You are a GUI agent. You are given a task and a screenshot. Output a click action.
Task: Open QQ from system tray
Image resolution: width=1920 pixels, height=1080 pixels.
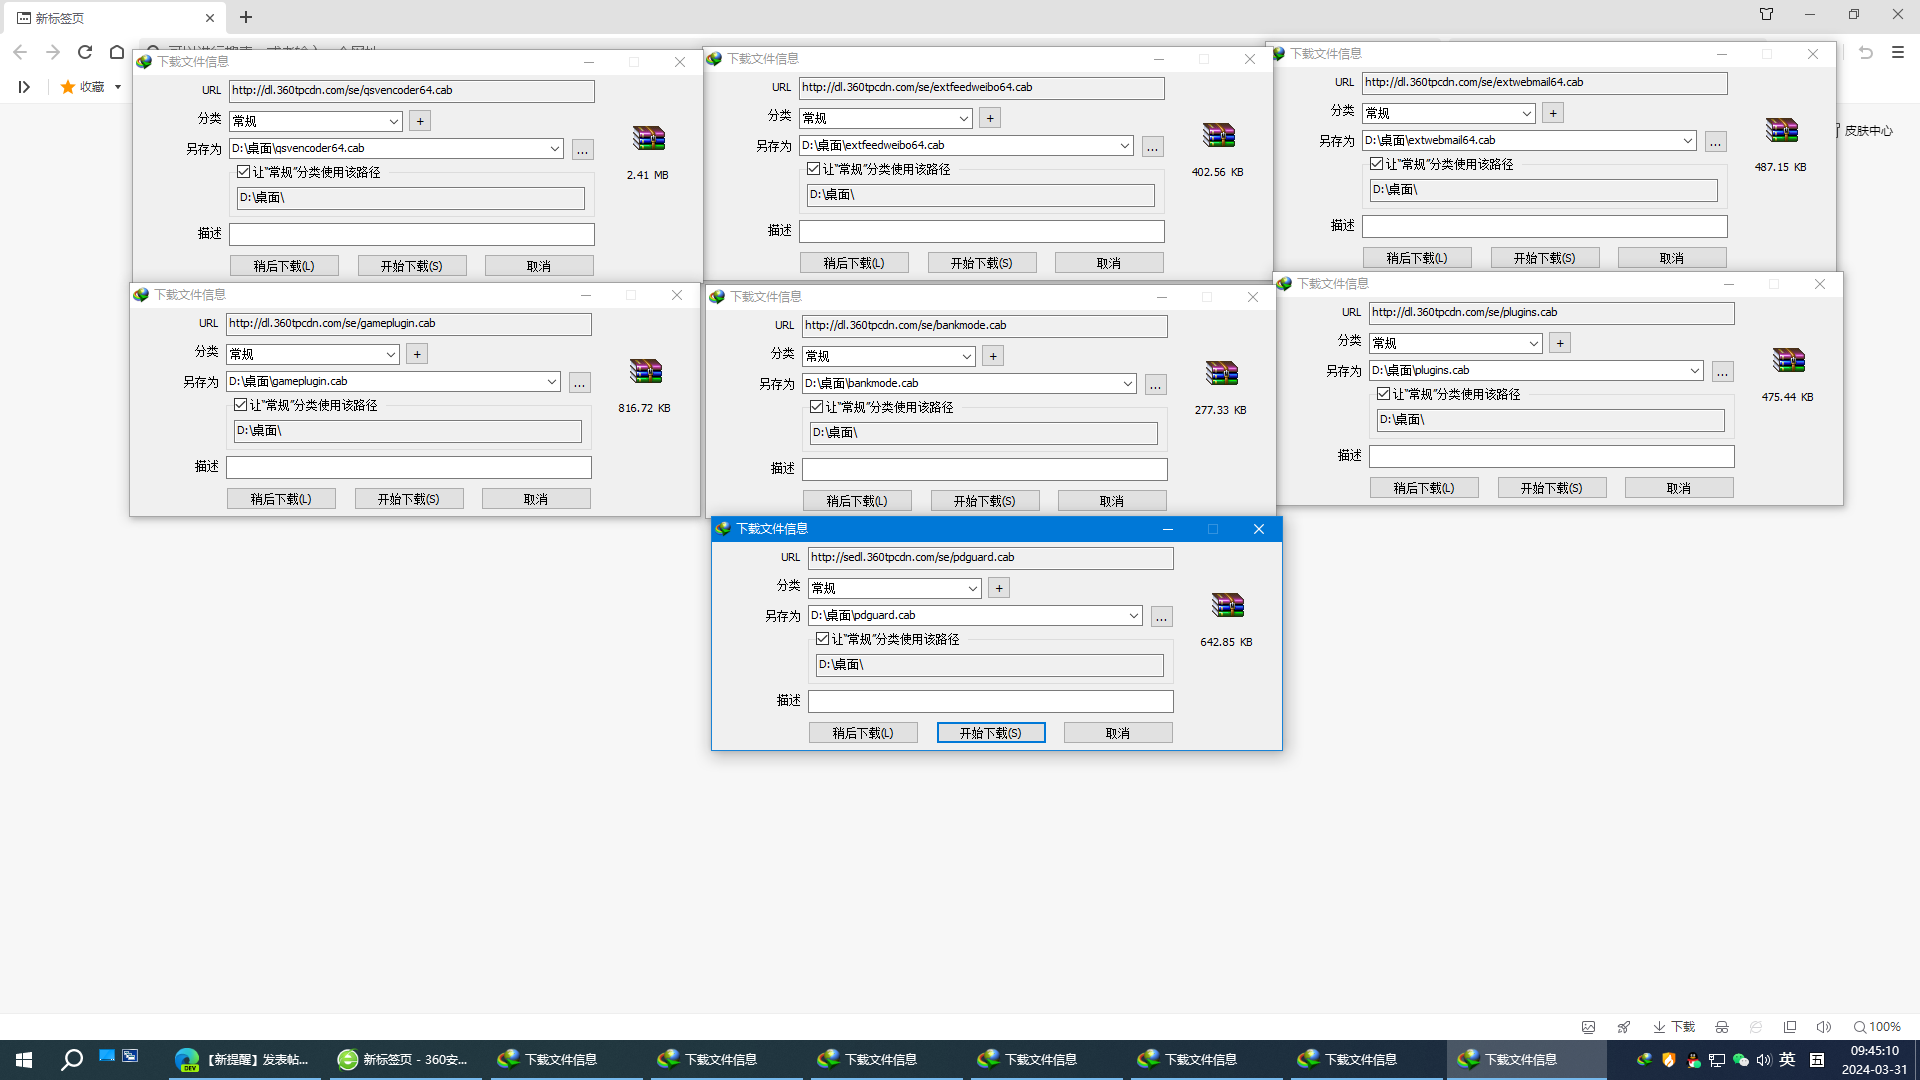pyautogui.click(x=1693, y=1060)
